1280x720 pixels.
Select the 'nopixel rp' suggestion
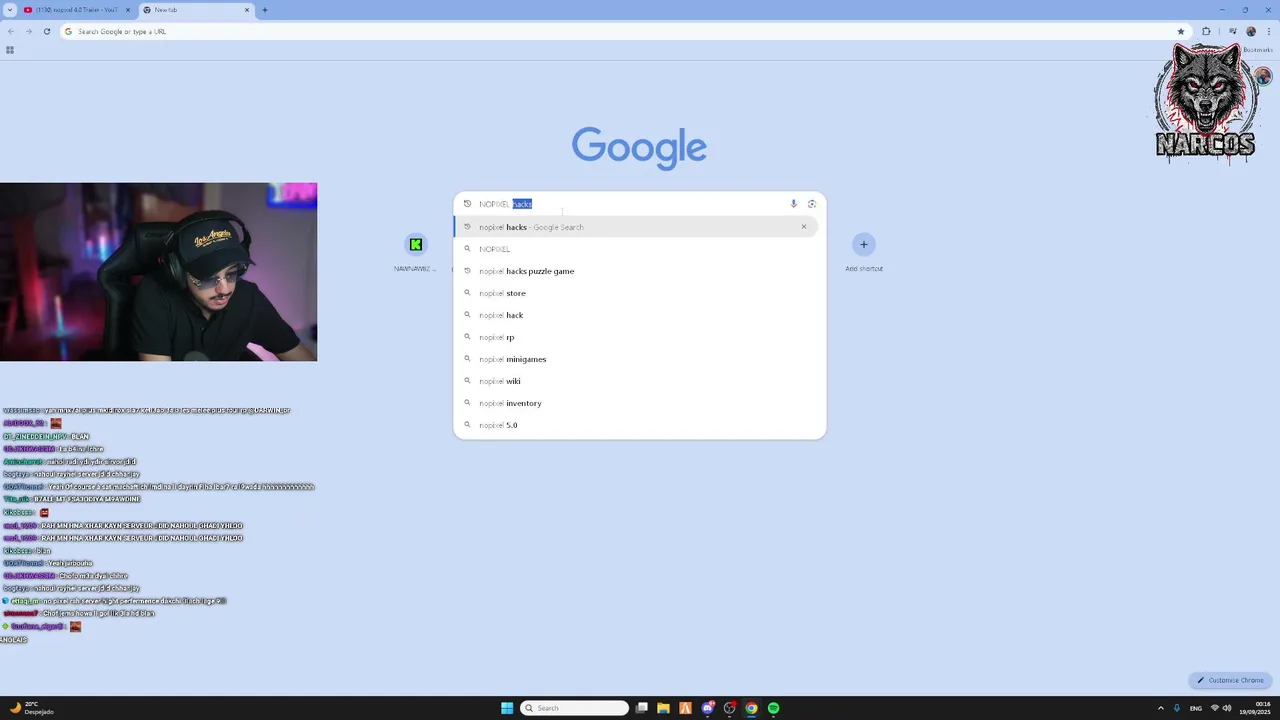tap(636, 337)
